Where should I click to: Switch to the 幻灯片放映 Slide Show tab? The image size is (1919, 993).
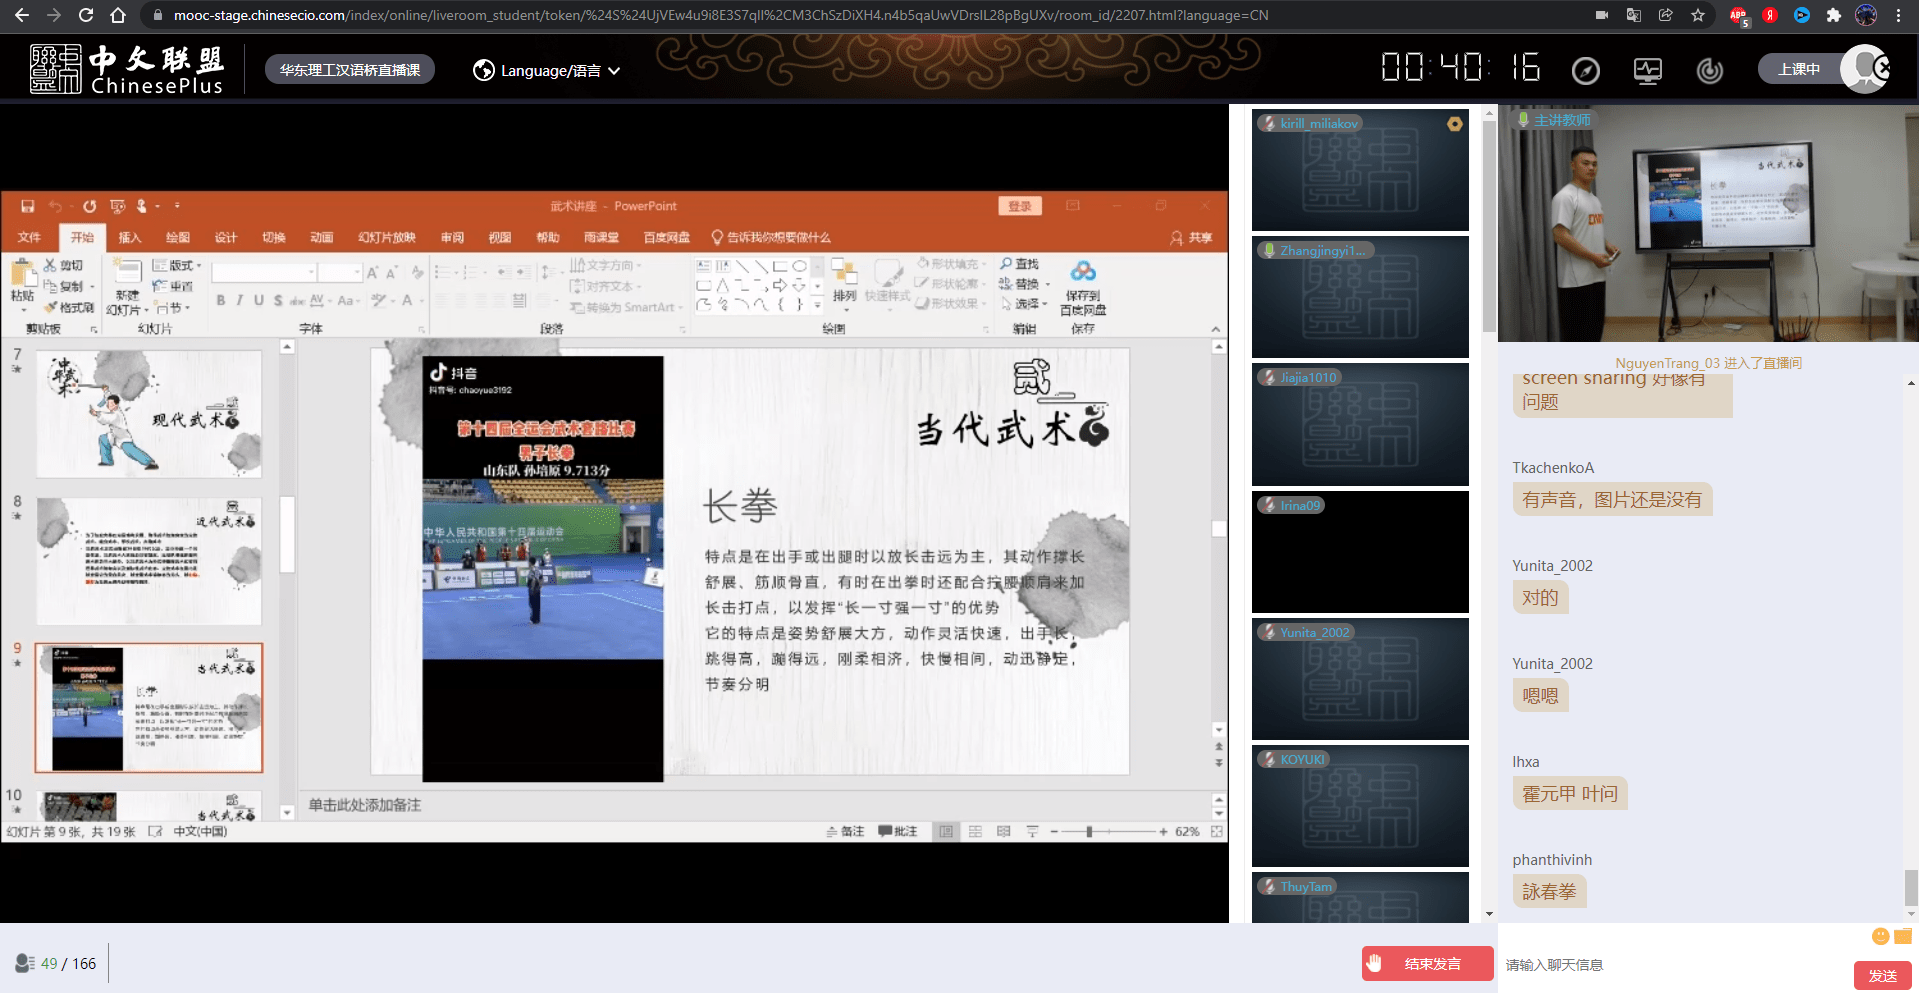(x=386, y=237)
